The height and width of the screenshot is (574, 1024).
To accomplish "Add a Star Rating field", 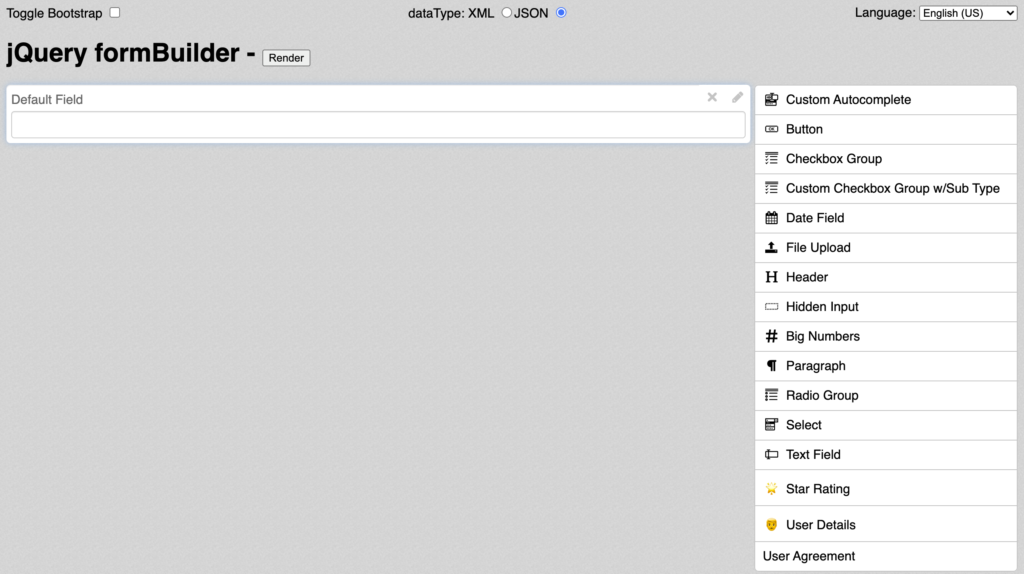I will pyautogui.click(x=886, y=488).
